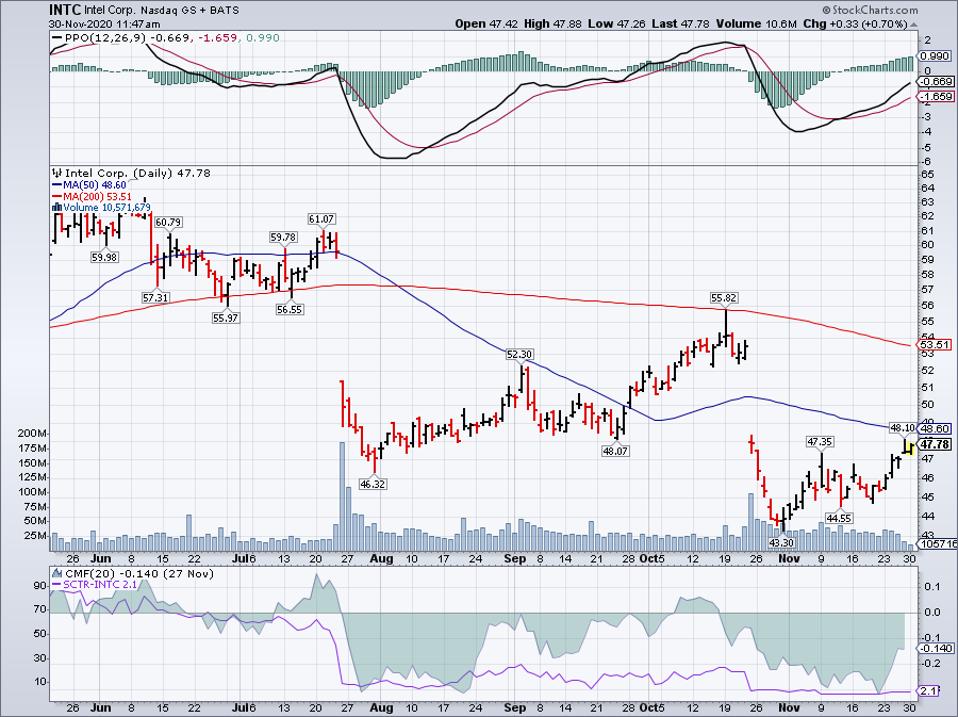The height and width of the screenshot is (717, 958).
Task: Click the 47.35 high price label
Action: [x=820, y=441]
